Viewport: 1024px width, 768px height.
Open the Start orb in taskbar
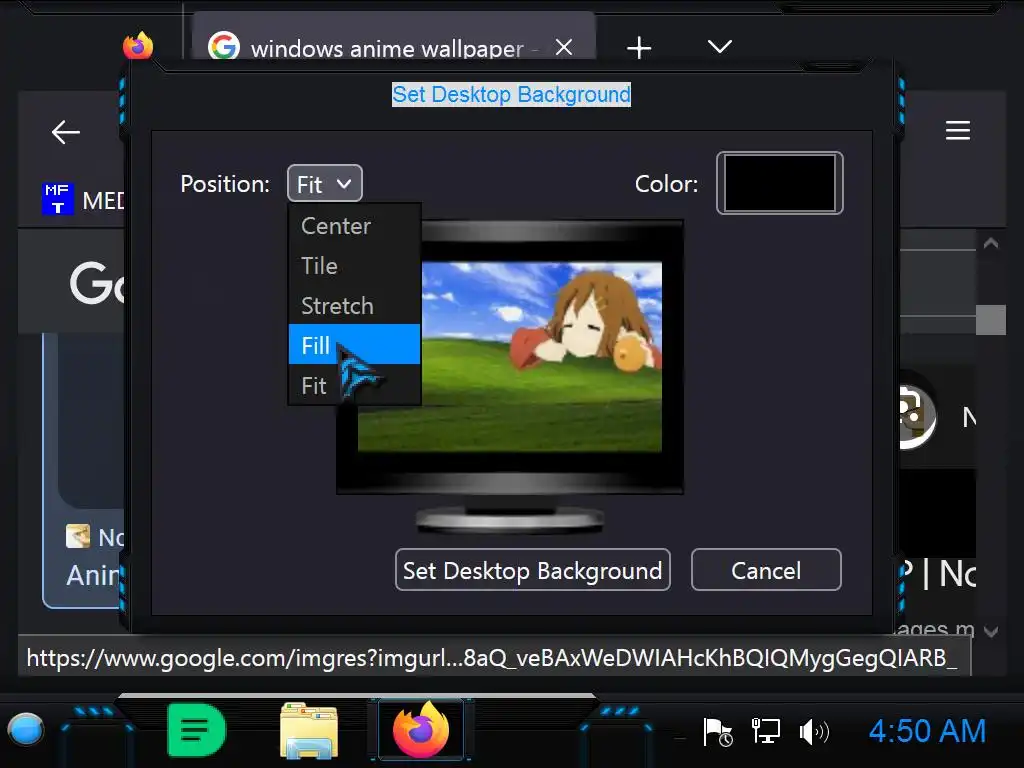[x=25, y=729]
